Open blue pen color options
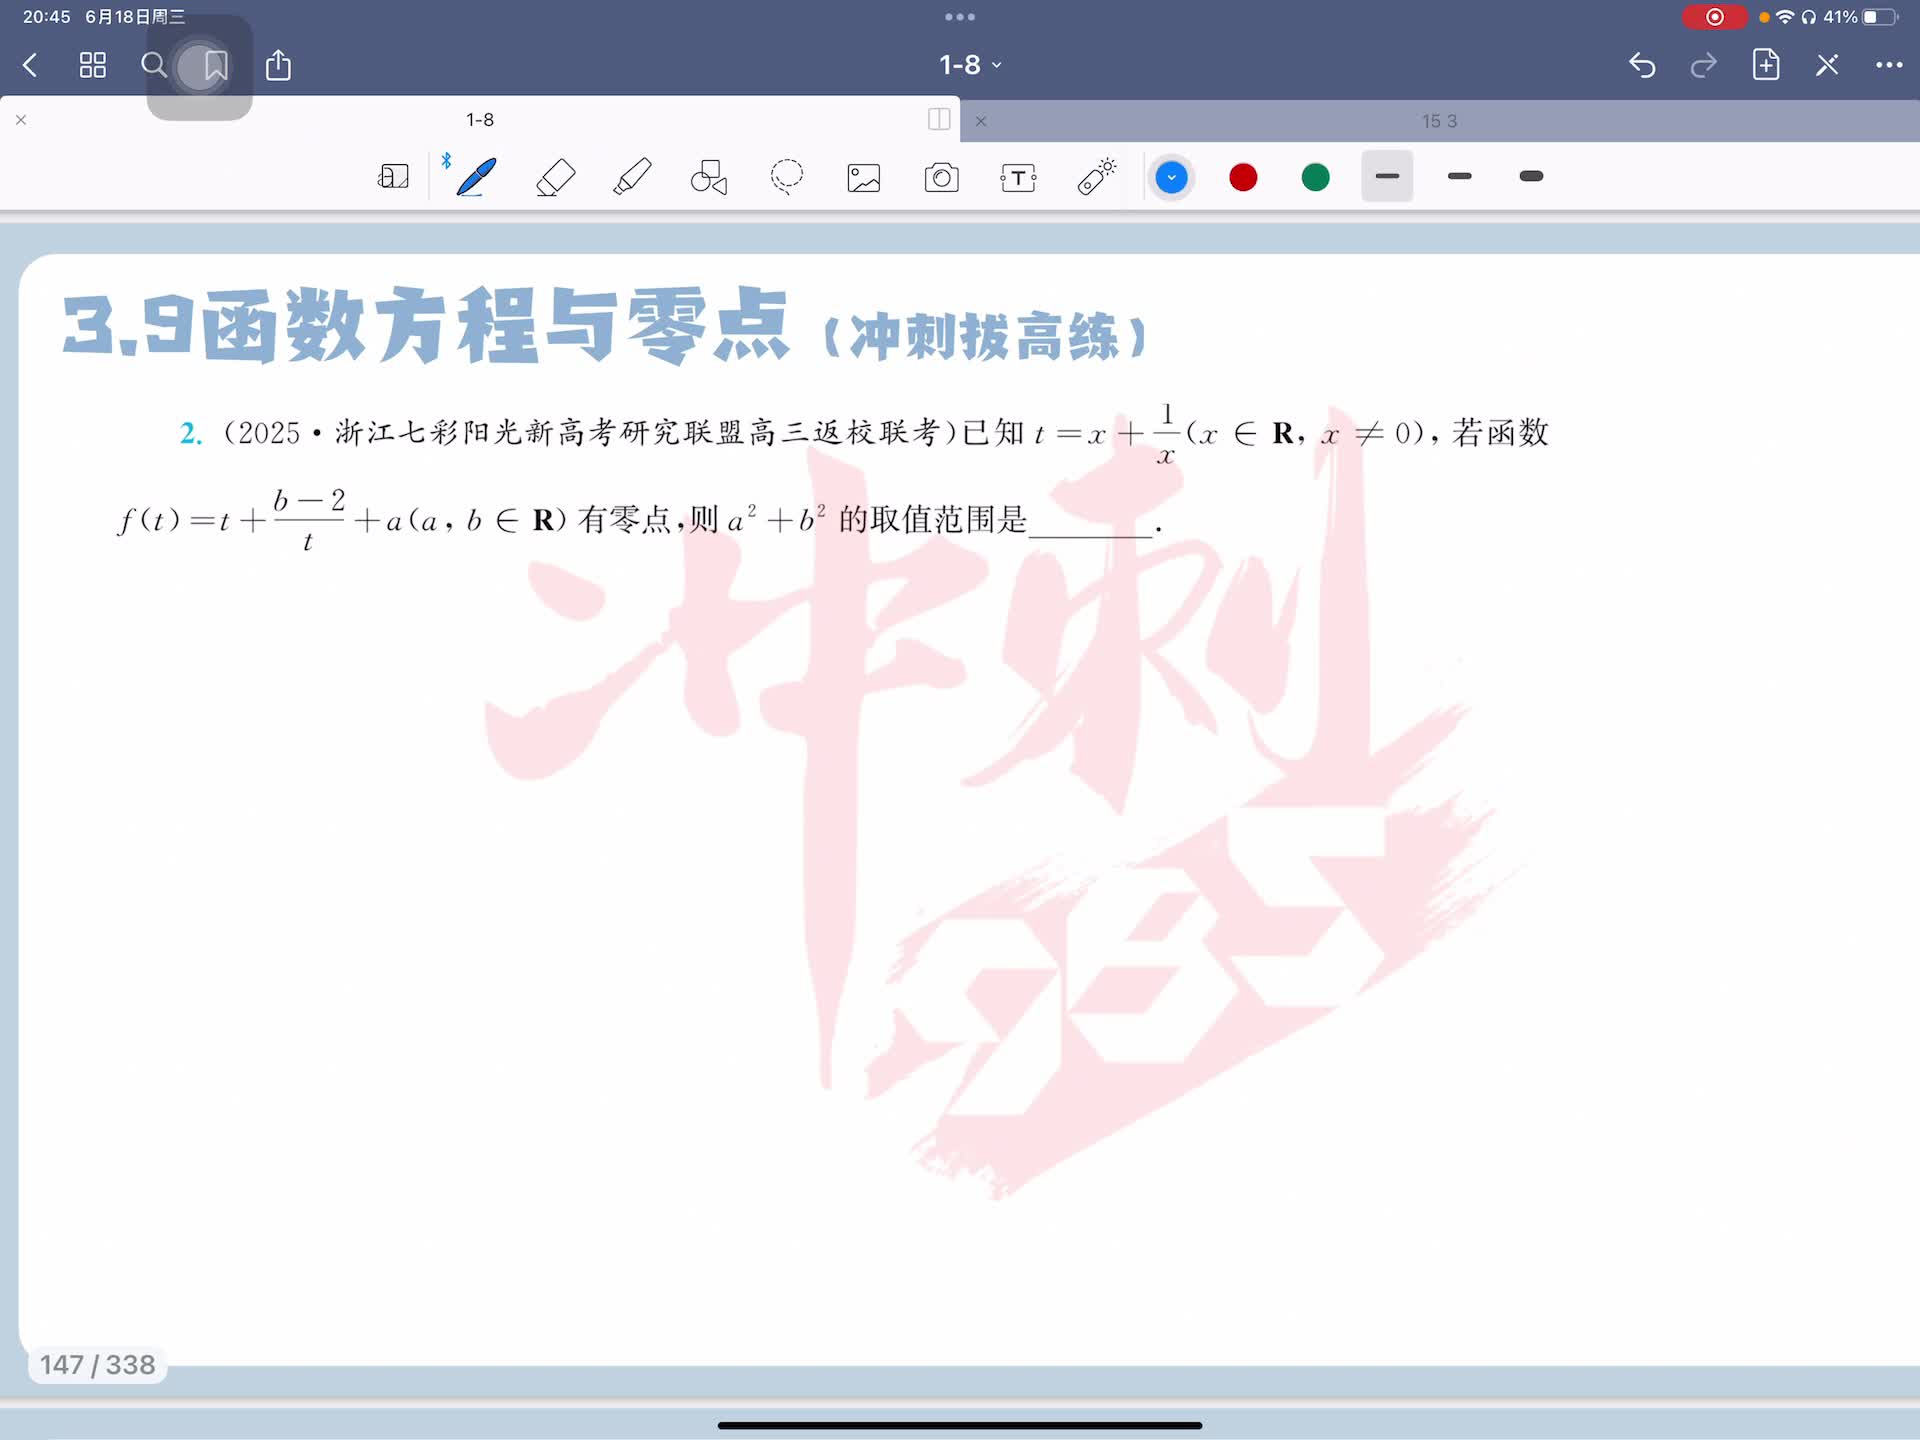1920x1440 pixels. point(1171,177)
